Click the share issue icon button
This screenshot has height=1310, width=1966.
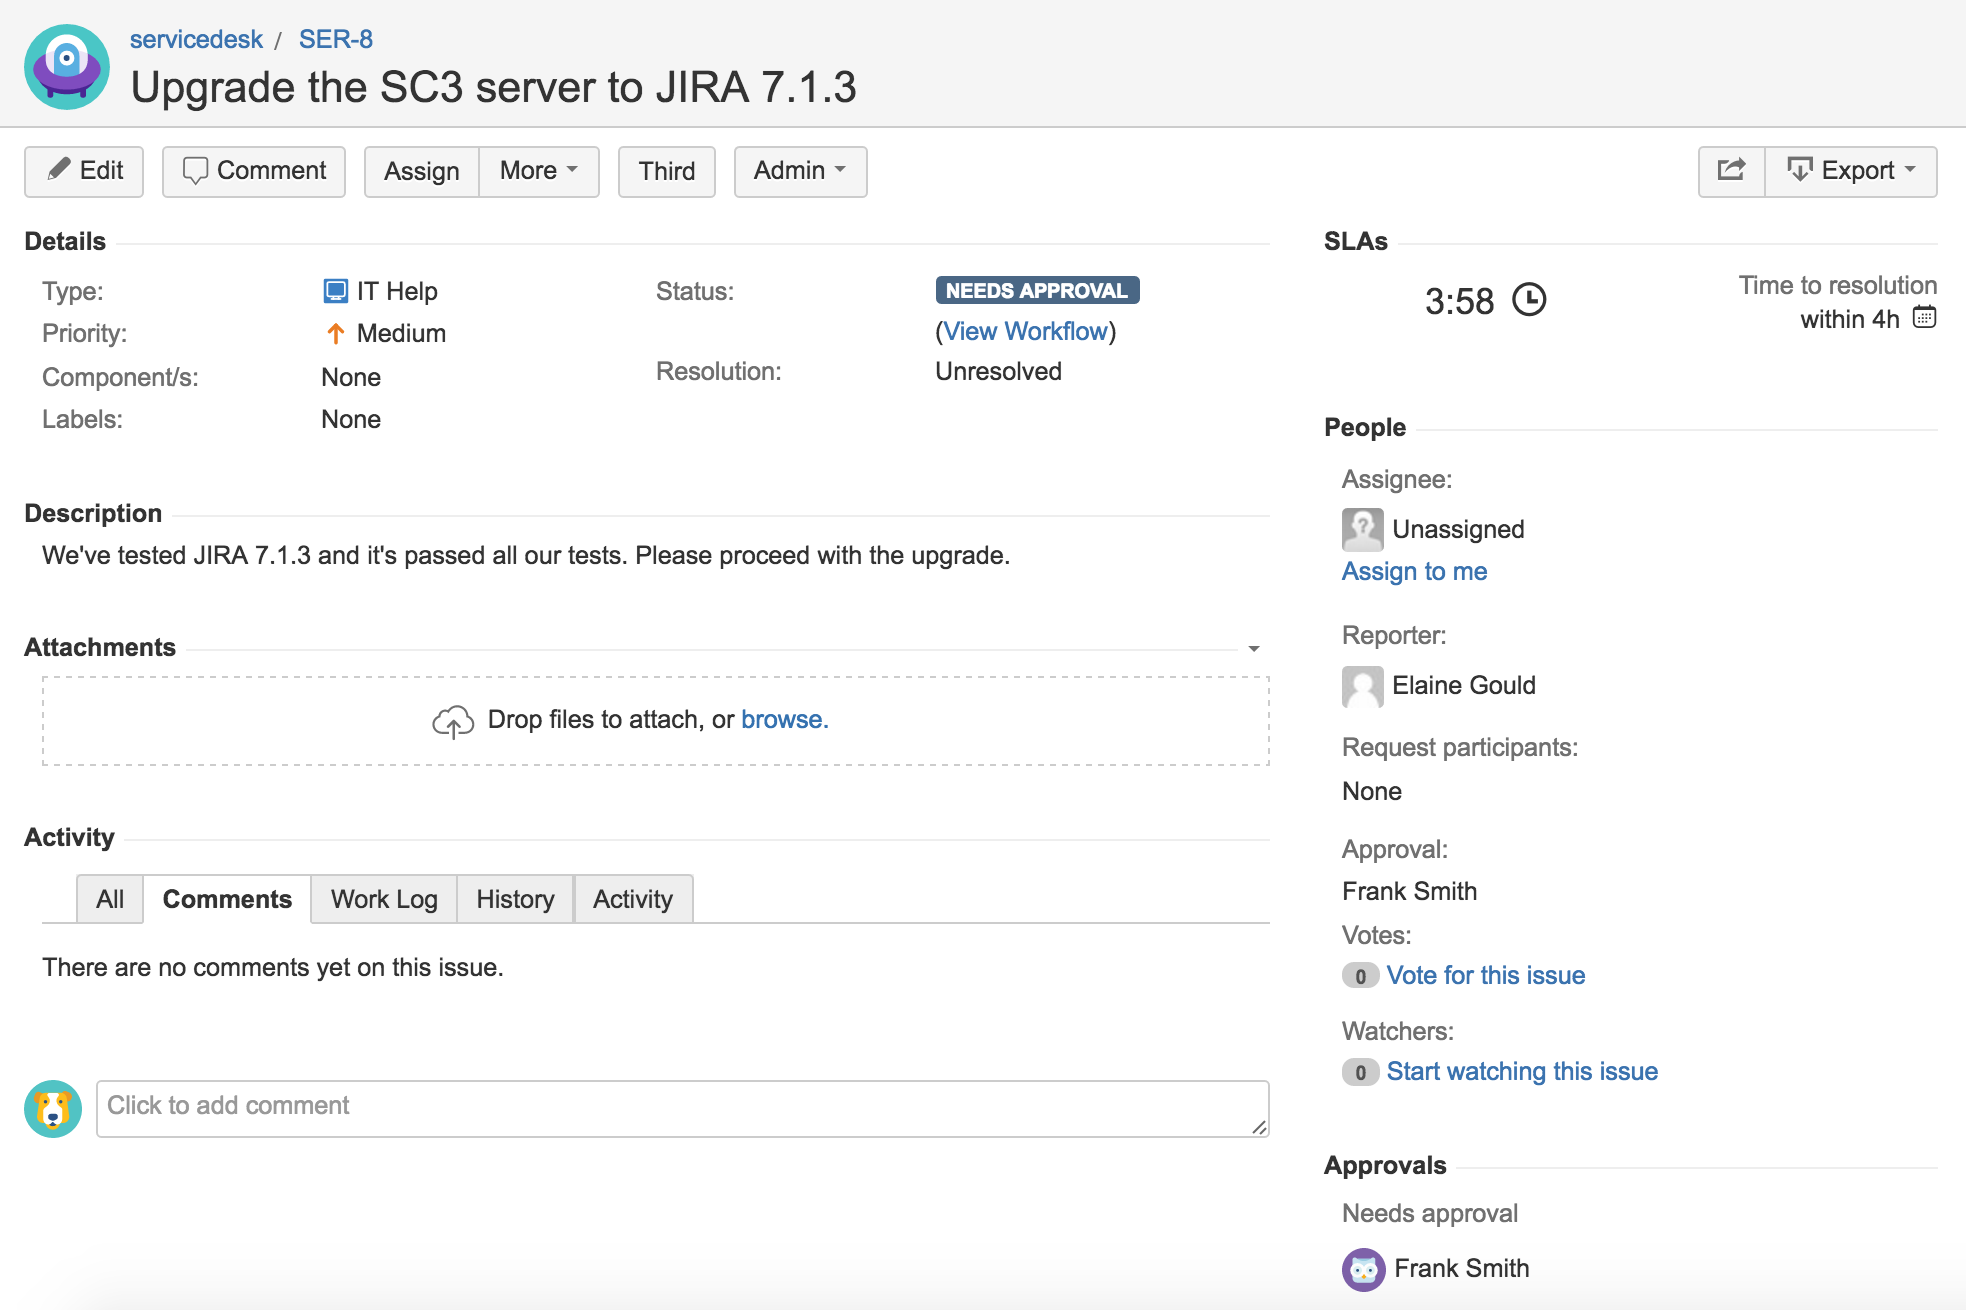pyautogui.click(x=1731, y=171)
